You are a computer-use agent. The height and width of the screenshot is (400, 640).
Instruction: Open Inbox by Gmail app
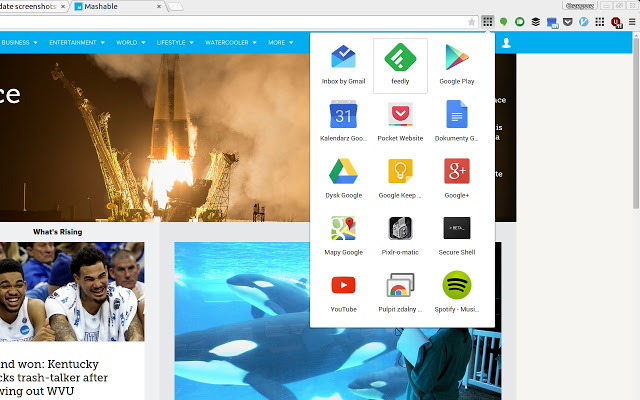click(343, 65)
